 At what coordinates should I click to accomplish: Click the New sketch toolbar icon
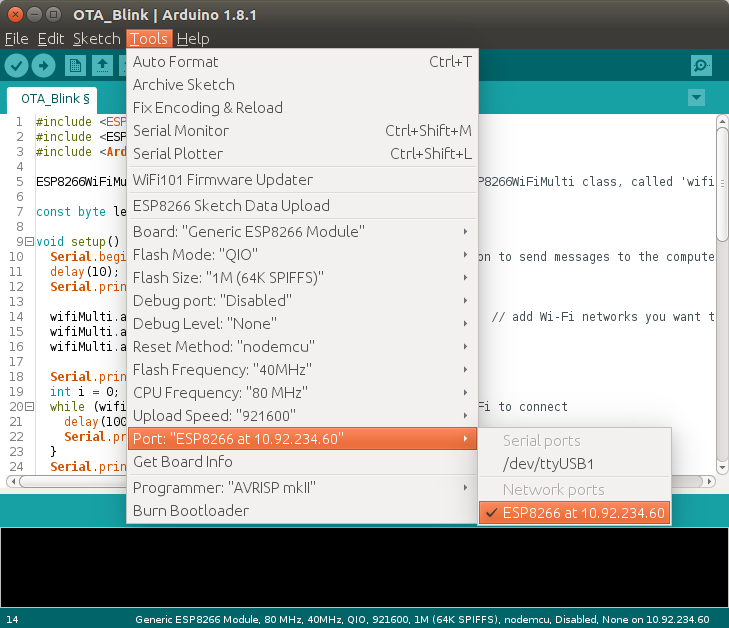75,66
